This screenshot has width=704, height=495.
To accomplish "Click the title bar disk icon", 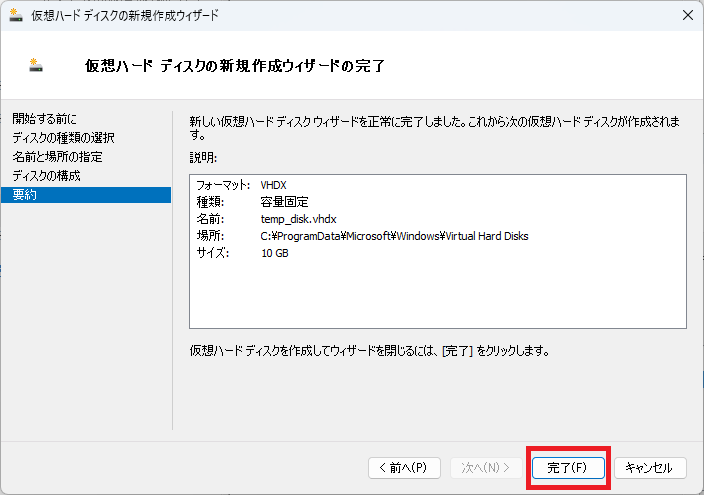I will (16, 15).
